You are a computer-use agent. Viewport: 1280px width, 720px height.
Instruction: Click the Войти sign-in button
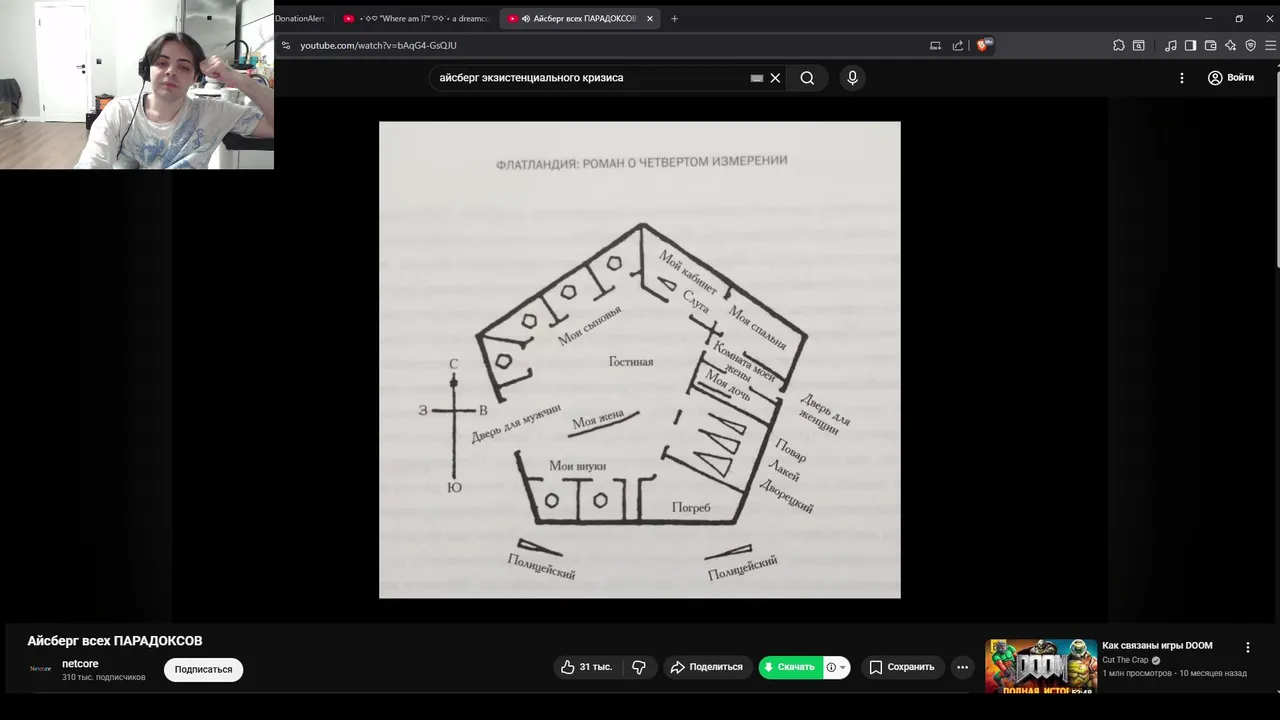[x=1231, y=78]
